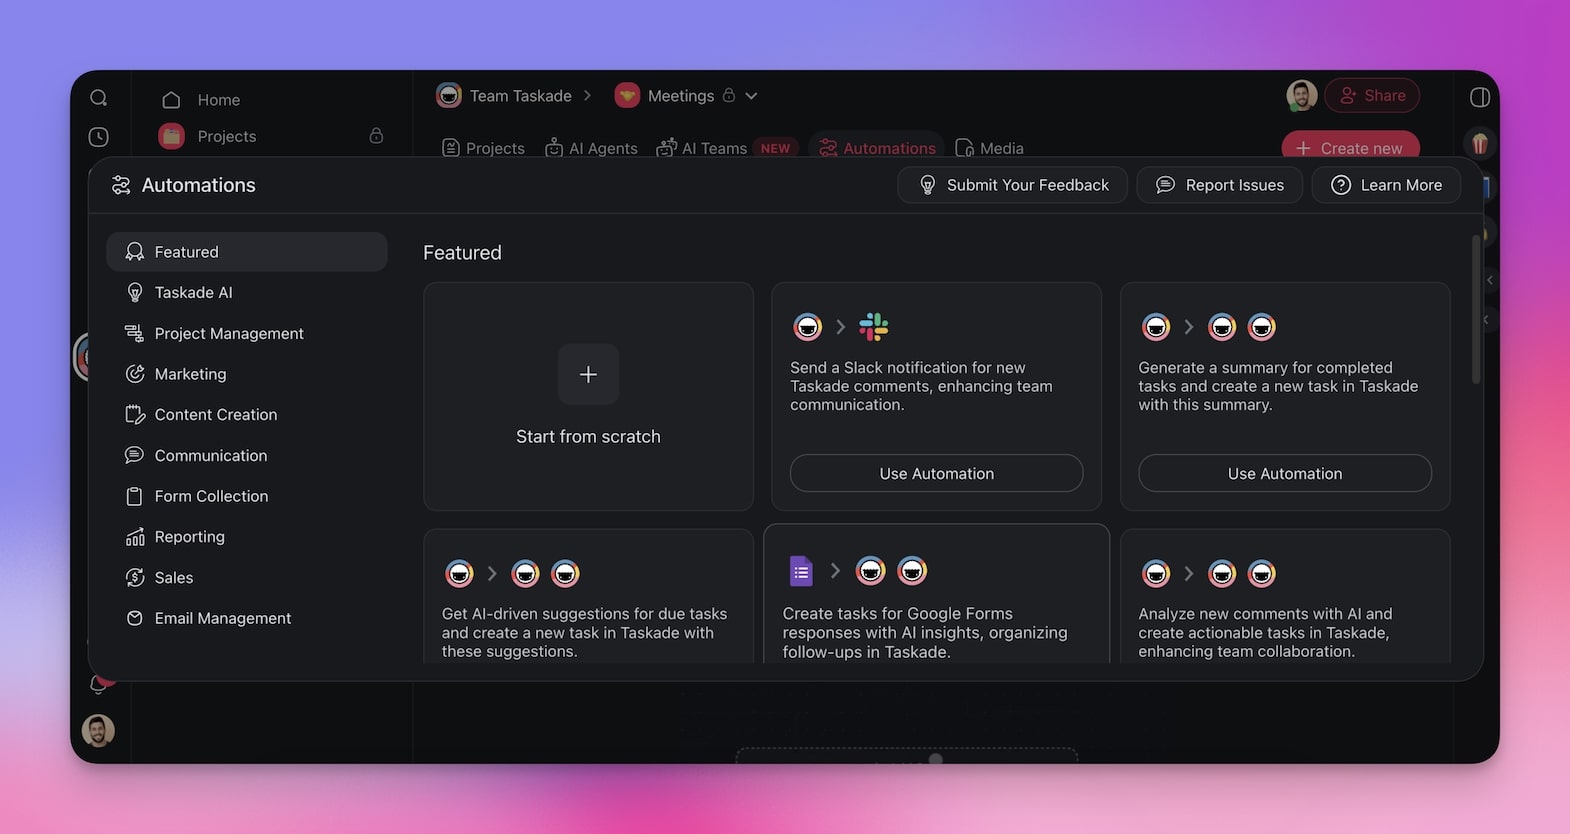Click the red Projects folder icon
Screen dimensions: 1570x834
tap(172, 136)
